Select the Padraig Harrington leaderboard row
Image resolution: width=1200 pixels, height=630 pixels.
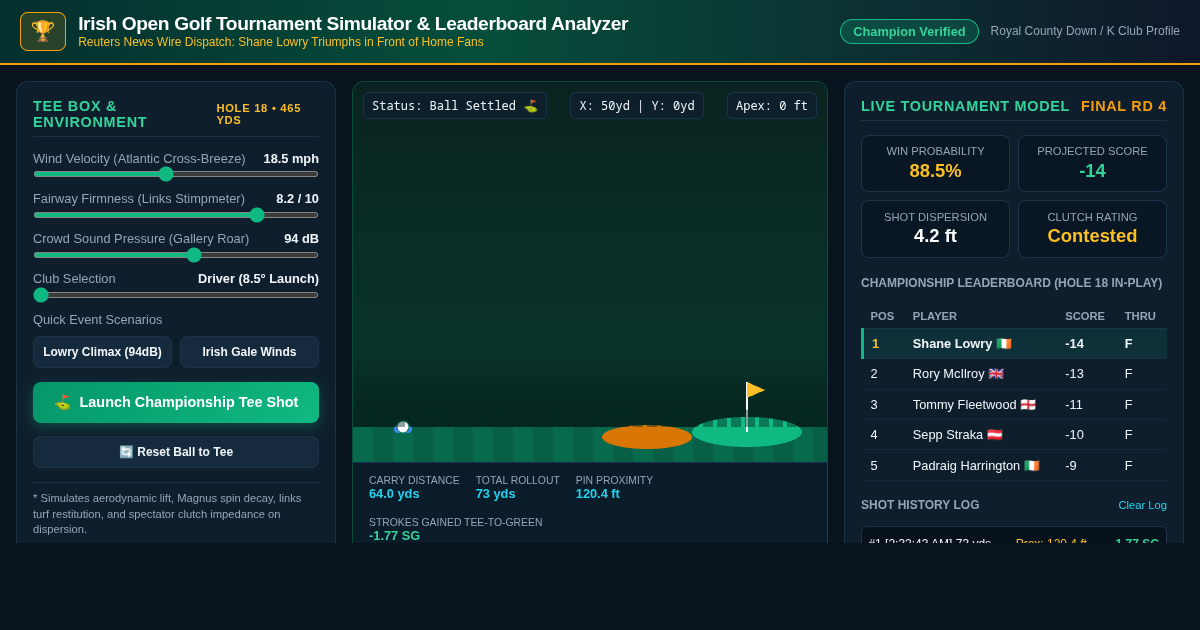pyautogui.click(x=1014, y=466)
